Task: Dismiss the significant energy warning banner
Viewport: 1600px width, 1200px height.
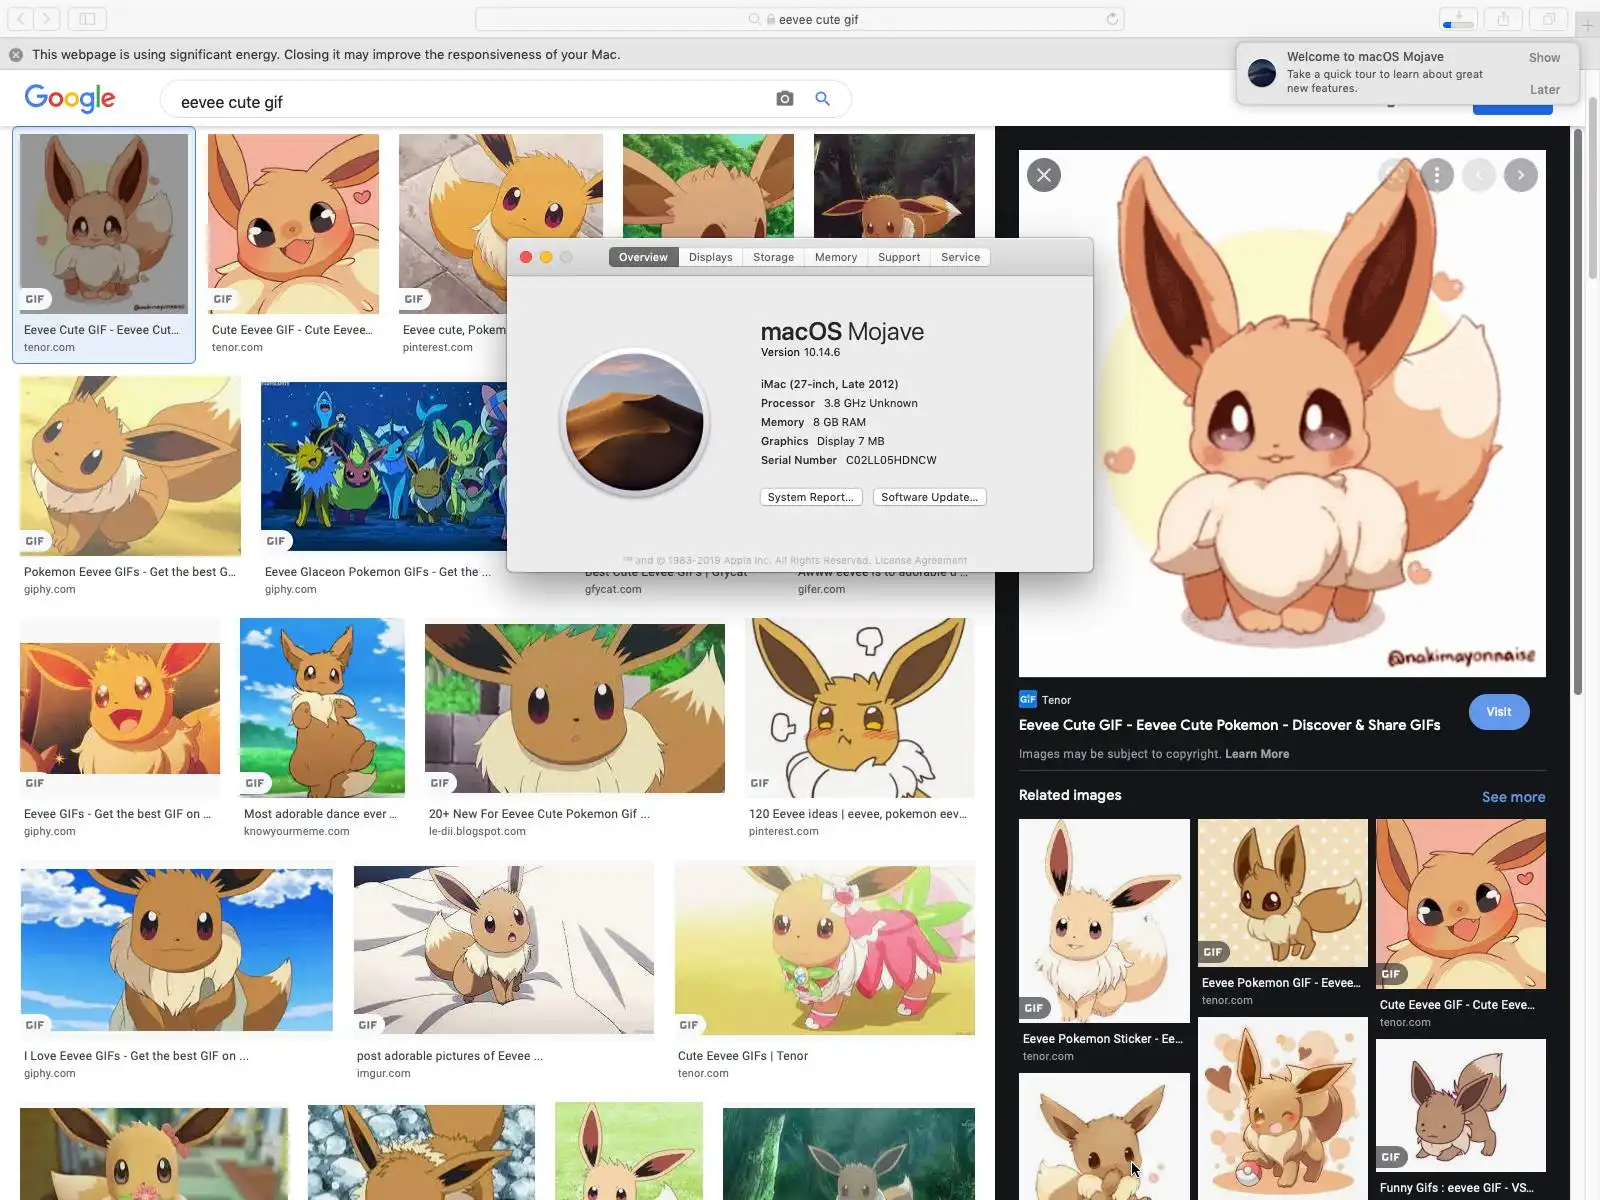Action: point(16,55)
